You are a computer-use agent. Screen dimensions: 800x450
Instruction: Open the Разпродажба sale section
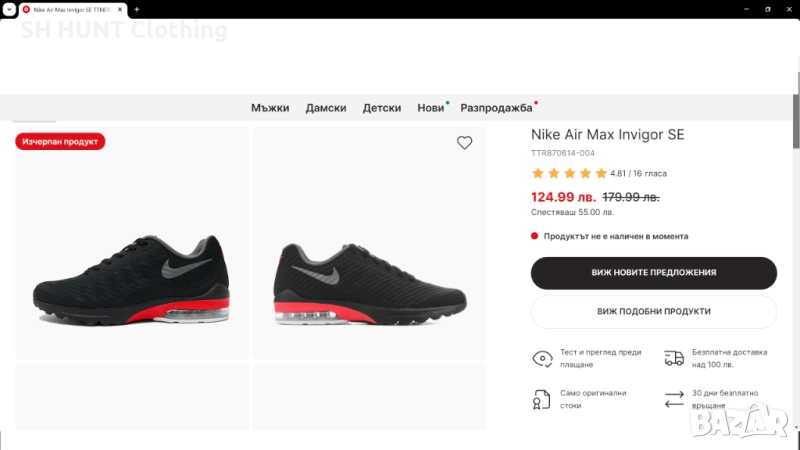point(496,108)
